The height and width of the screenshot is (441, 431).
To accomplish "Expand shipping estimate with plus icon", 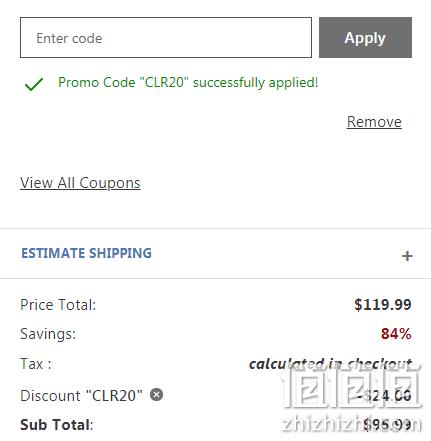I will pos(407,256).
